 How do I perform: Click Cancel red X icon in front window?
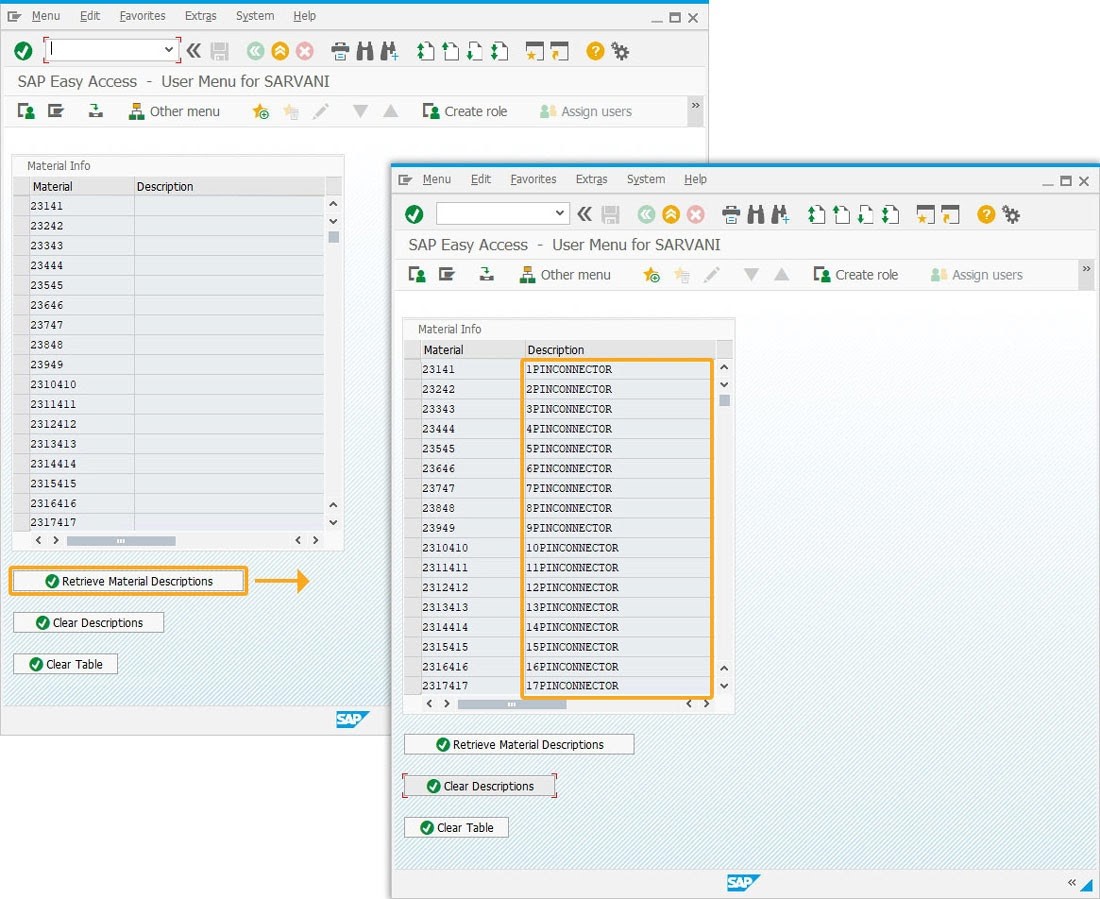point(695,214)
